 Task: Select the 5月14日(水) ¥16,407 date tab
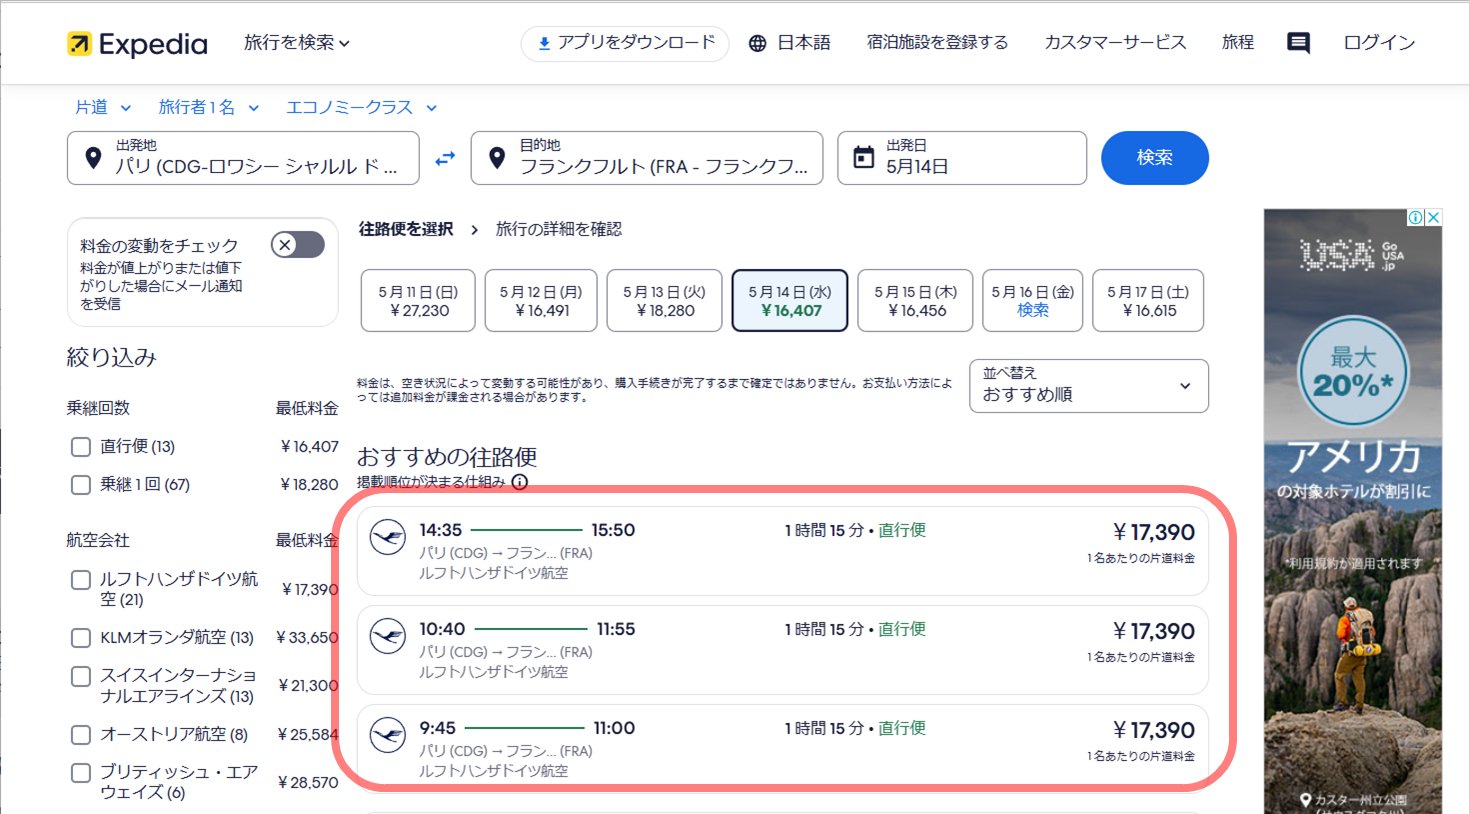click(x=790, y=301)
